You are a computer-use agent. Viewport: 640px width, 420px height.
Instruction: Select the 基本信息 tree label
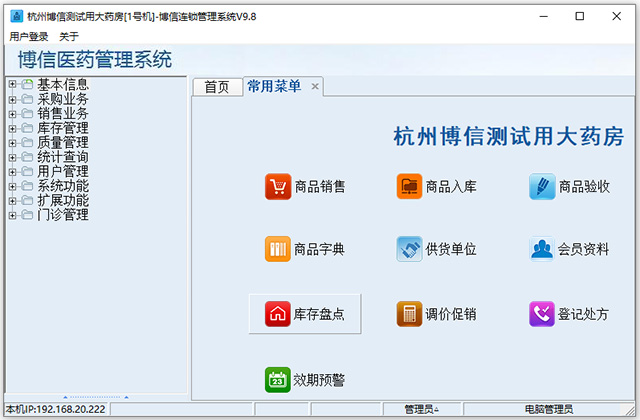[x=63, y=84]
